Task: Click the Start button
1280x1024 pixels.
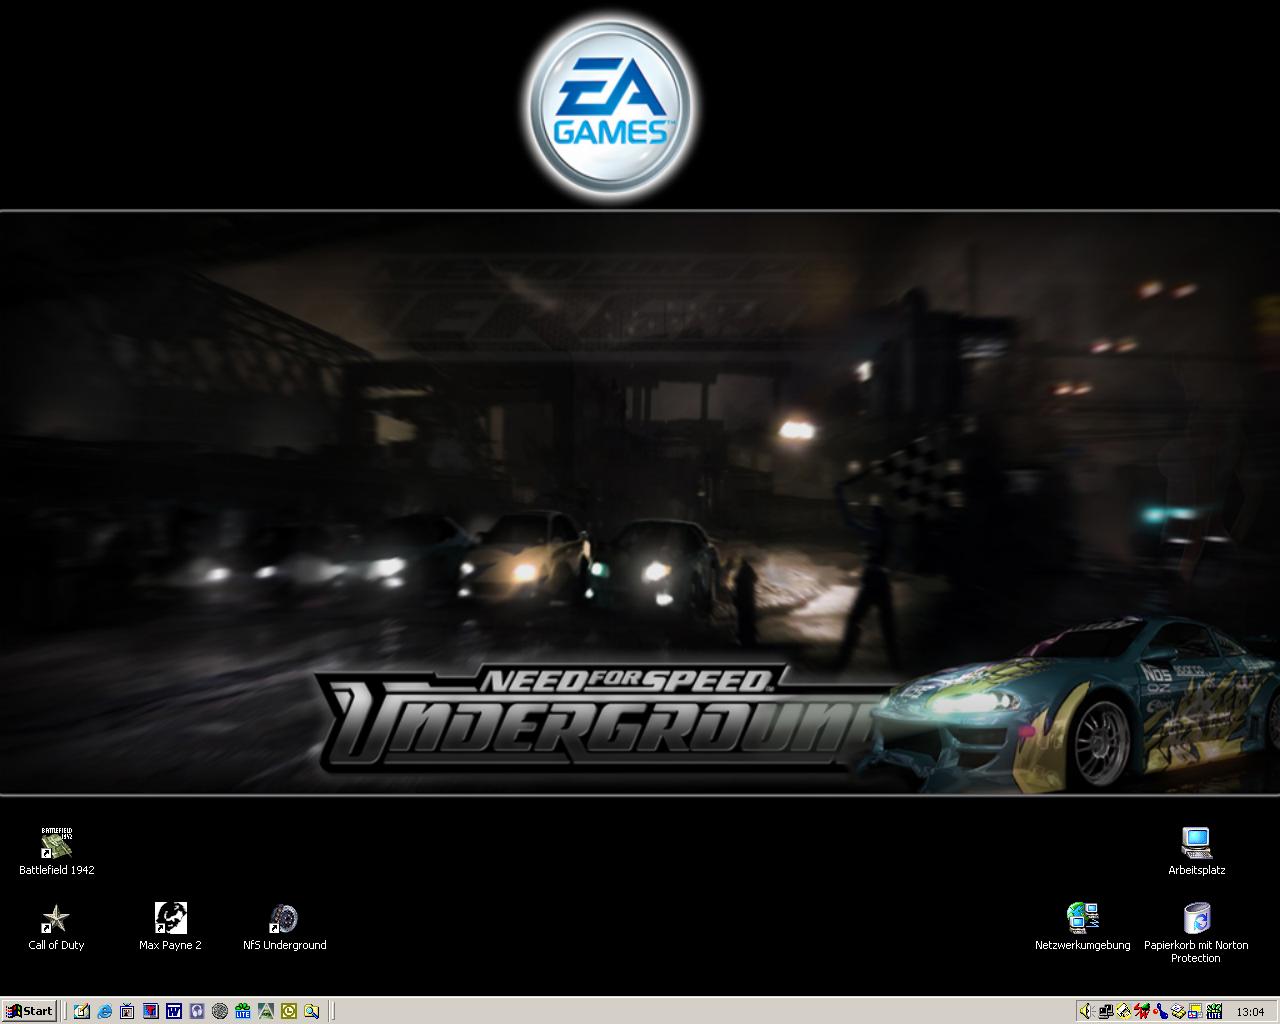Action: (30, 1011)
